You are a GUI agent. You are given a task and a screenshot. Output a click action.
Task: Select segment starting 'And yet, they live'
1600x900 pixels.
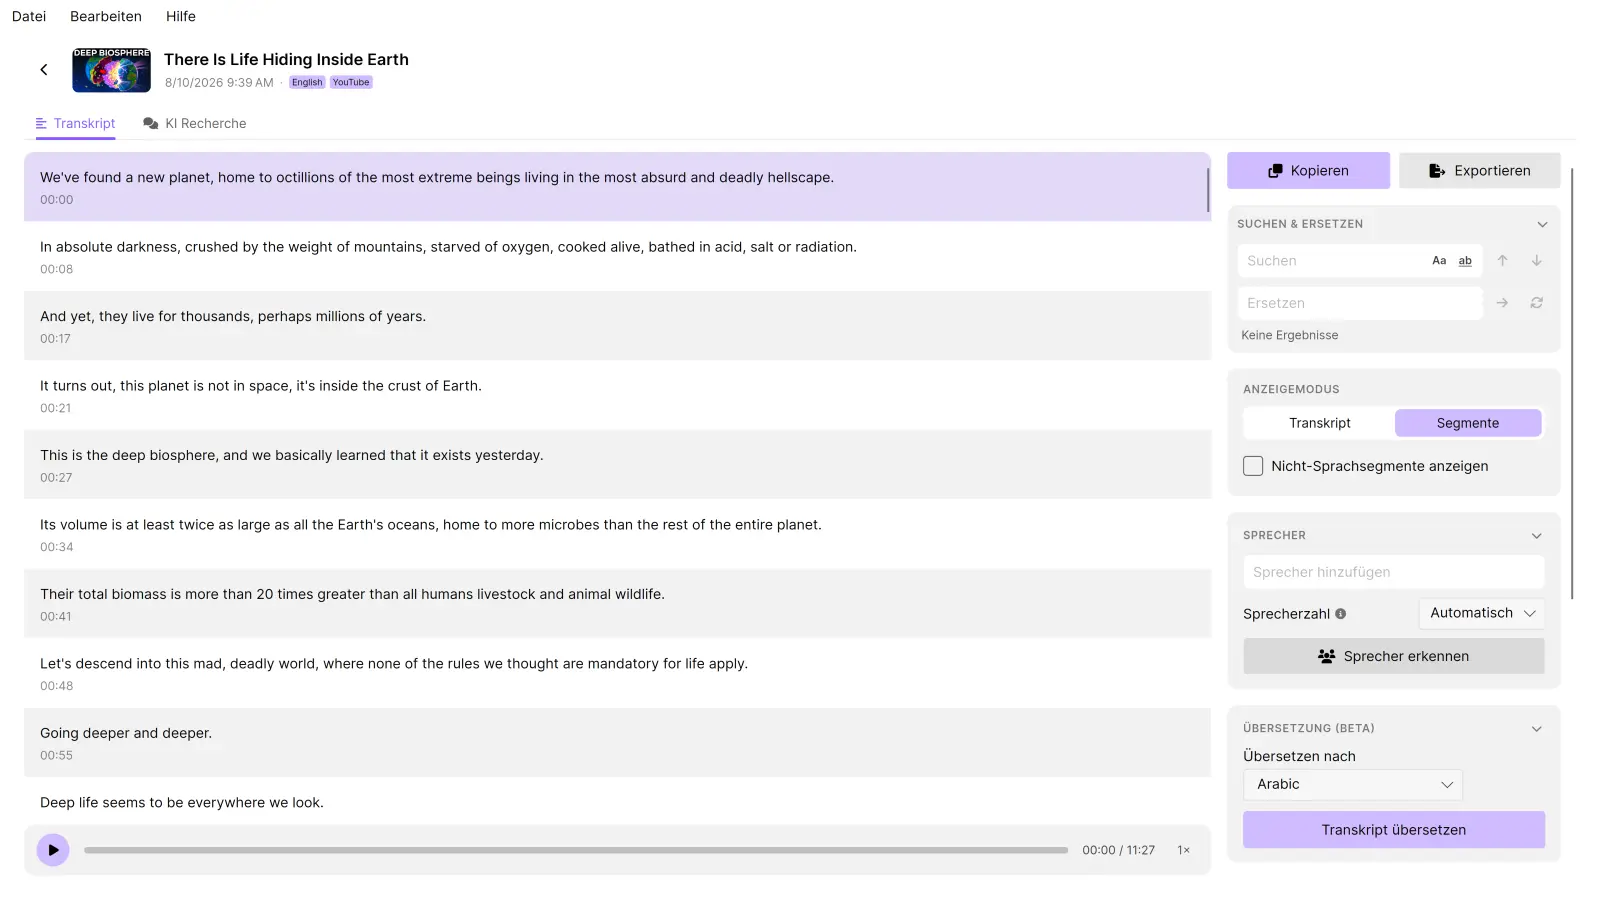coord(617,326)
